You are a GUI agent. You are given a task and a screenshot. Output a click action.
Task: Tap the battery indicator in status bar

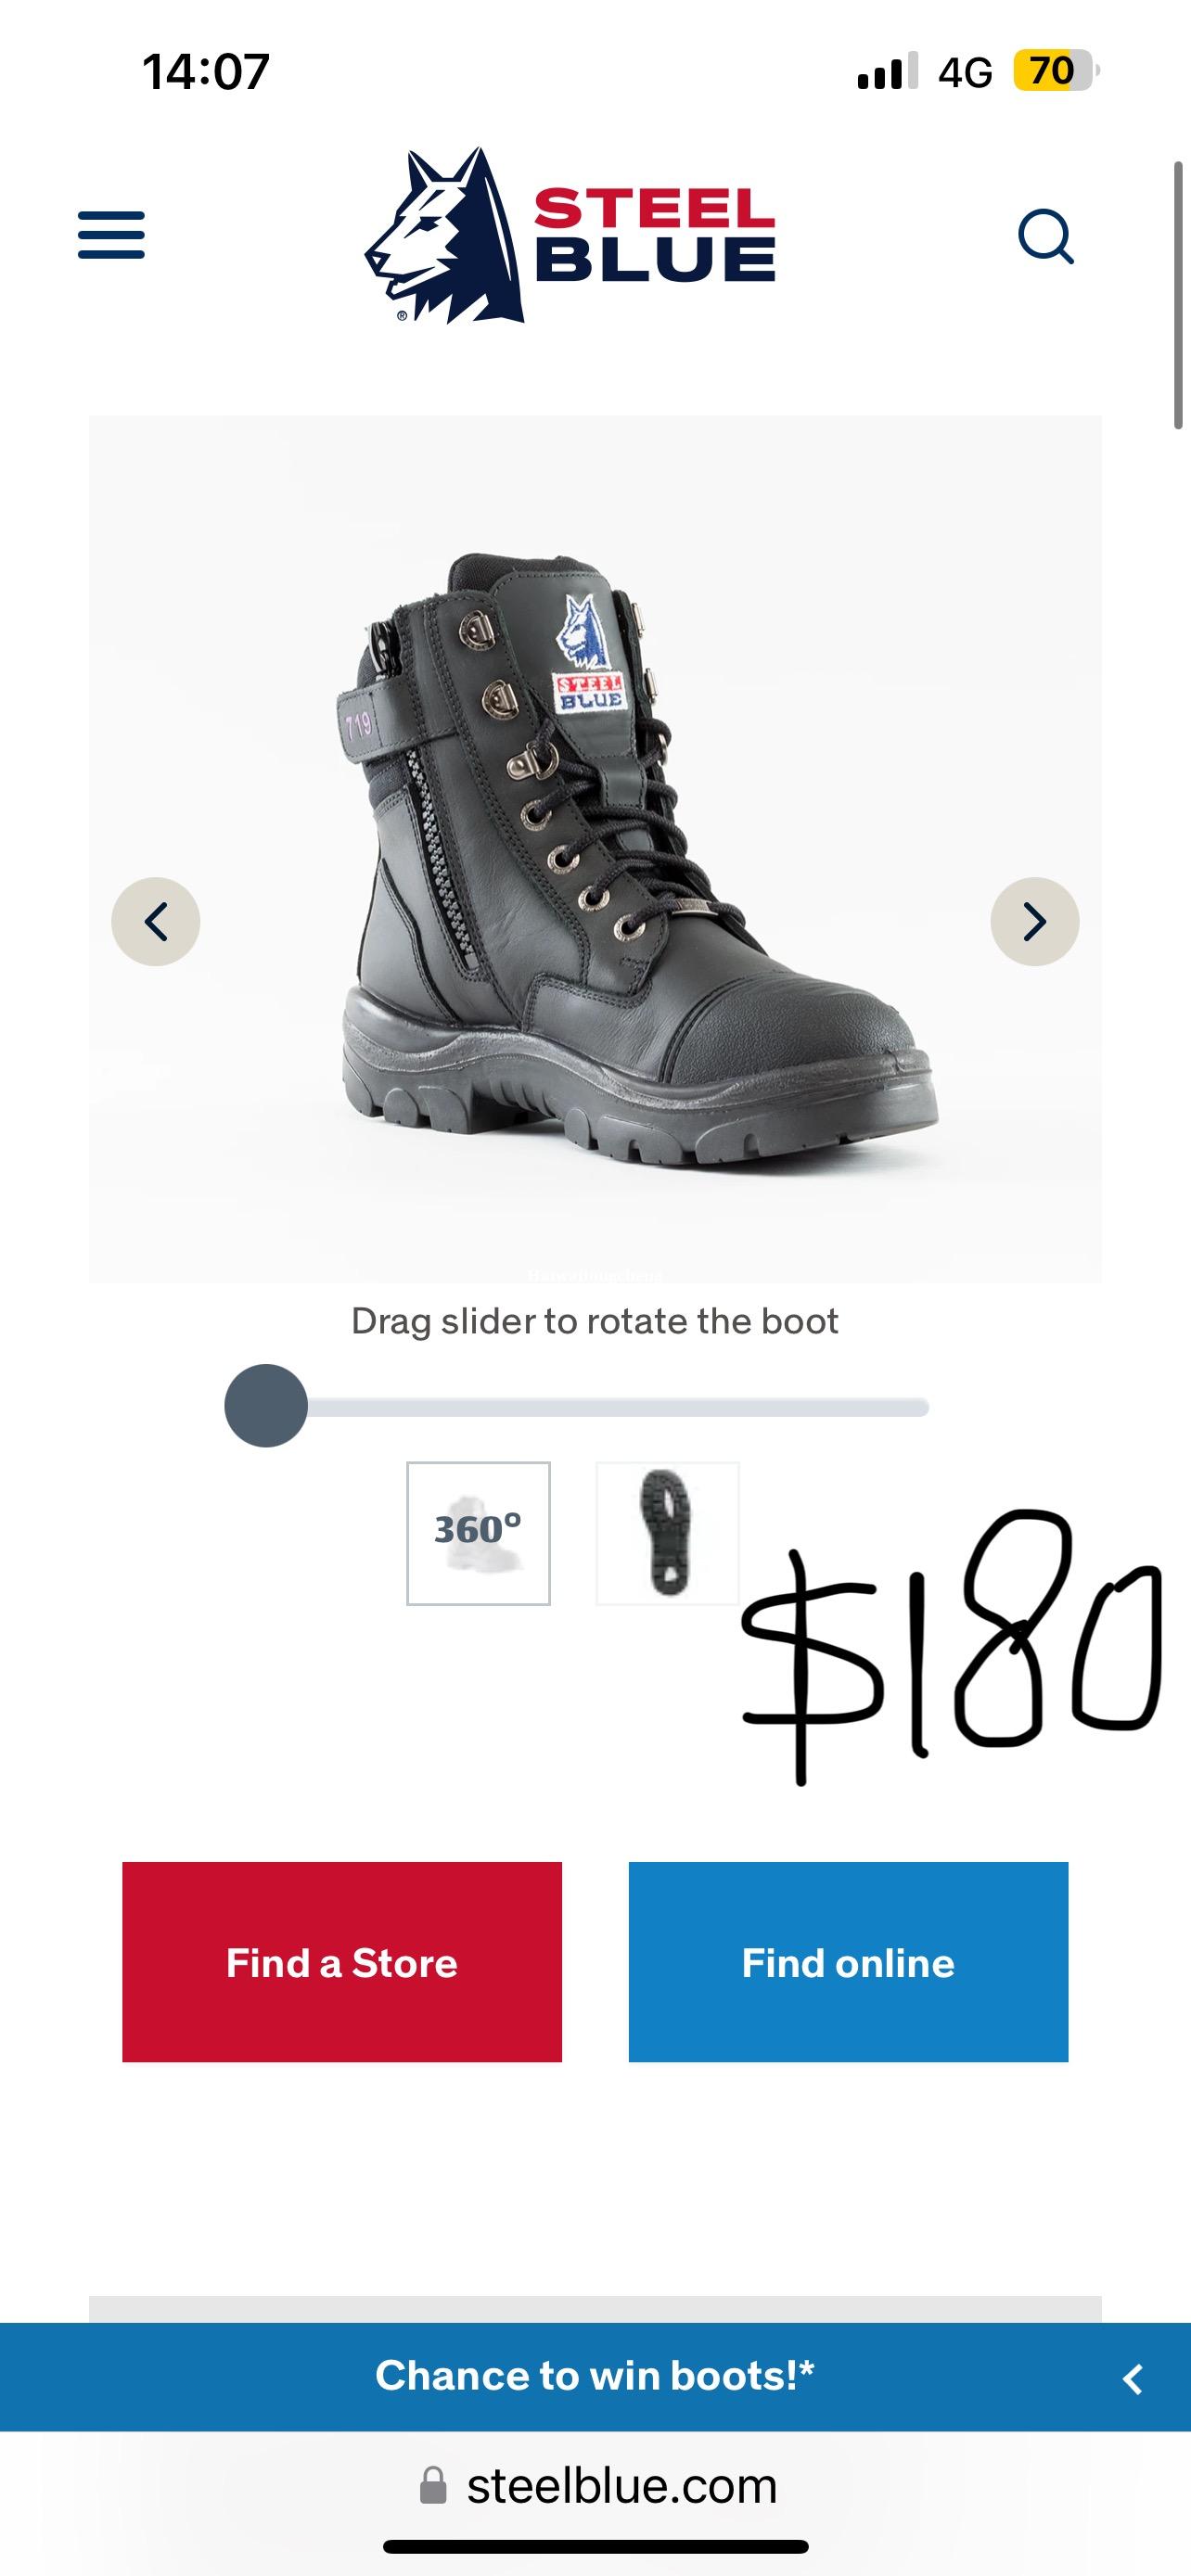coord(1056,71)
